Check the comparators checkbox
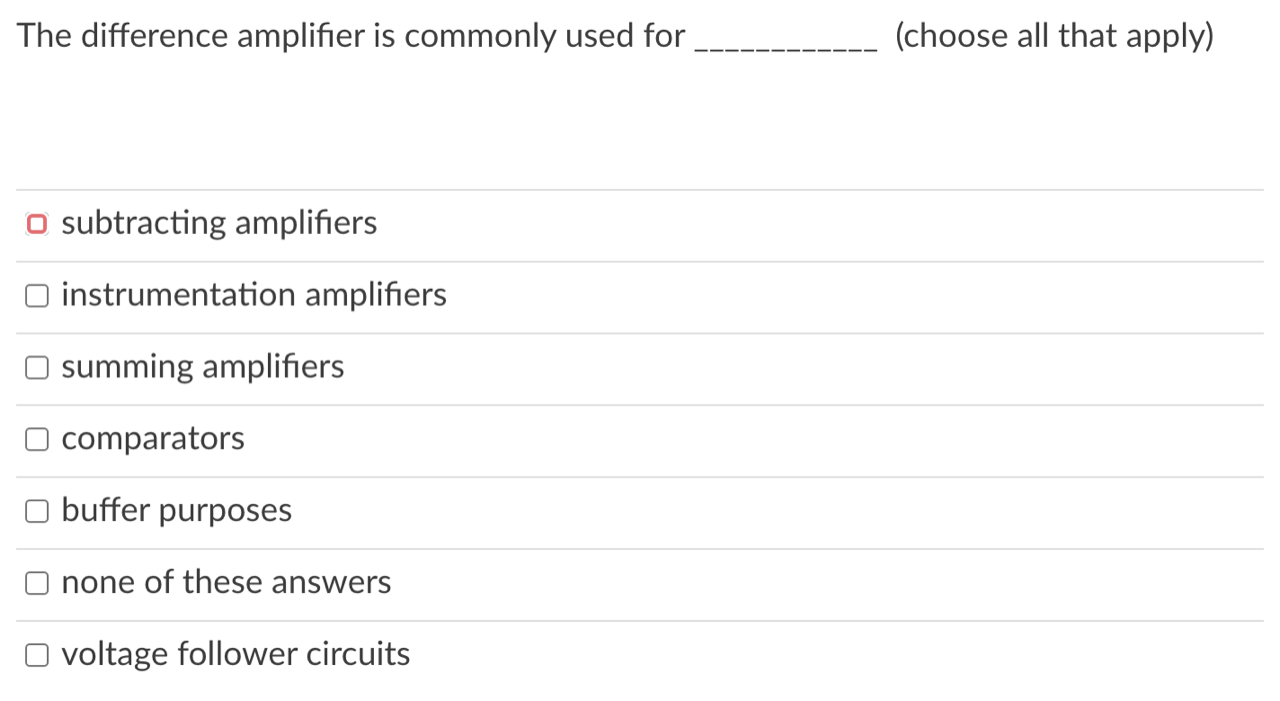Screen dimensions: 1280x701 point(36,439)
